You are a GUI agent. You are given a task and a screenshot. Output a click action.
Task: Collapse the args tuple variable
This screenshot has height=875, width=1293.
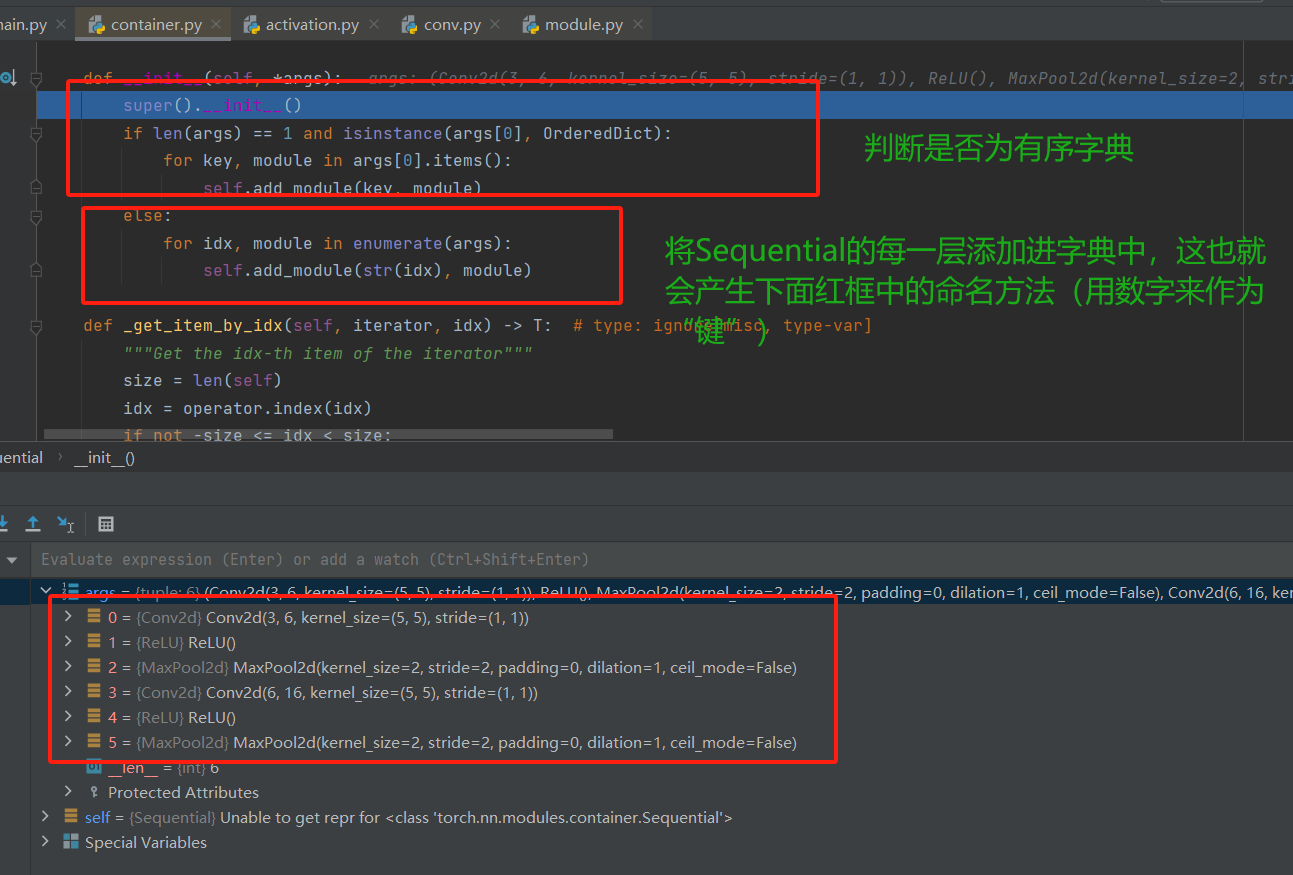pyautogui.click(x=45, y=592)
